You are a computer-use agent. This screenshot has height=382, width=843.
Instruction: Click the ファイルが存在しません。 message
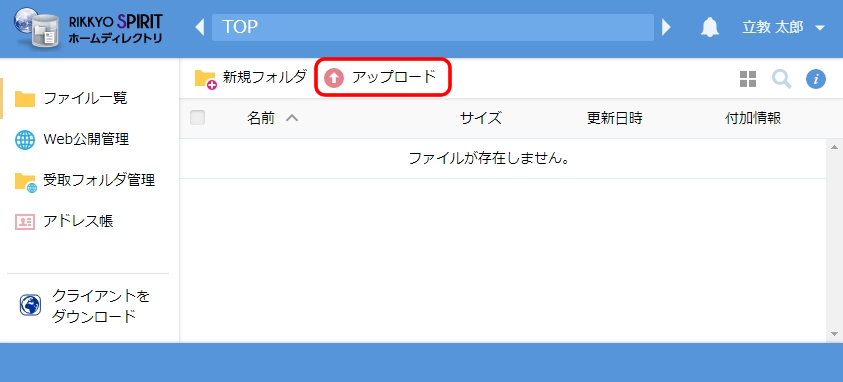tap(489, 158)
